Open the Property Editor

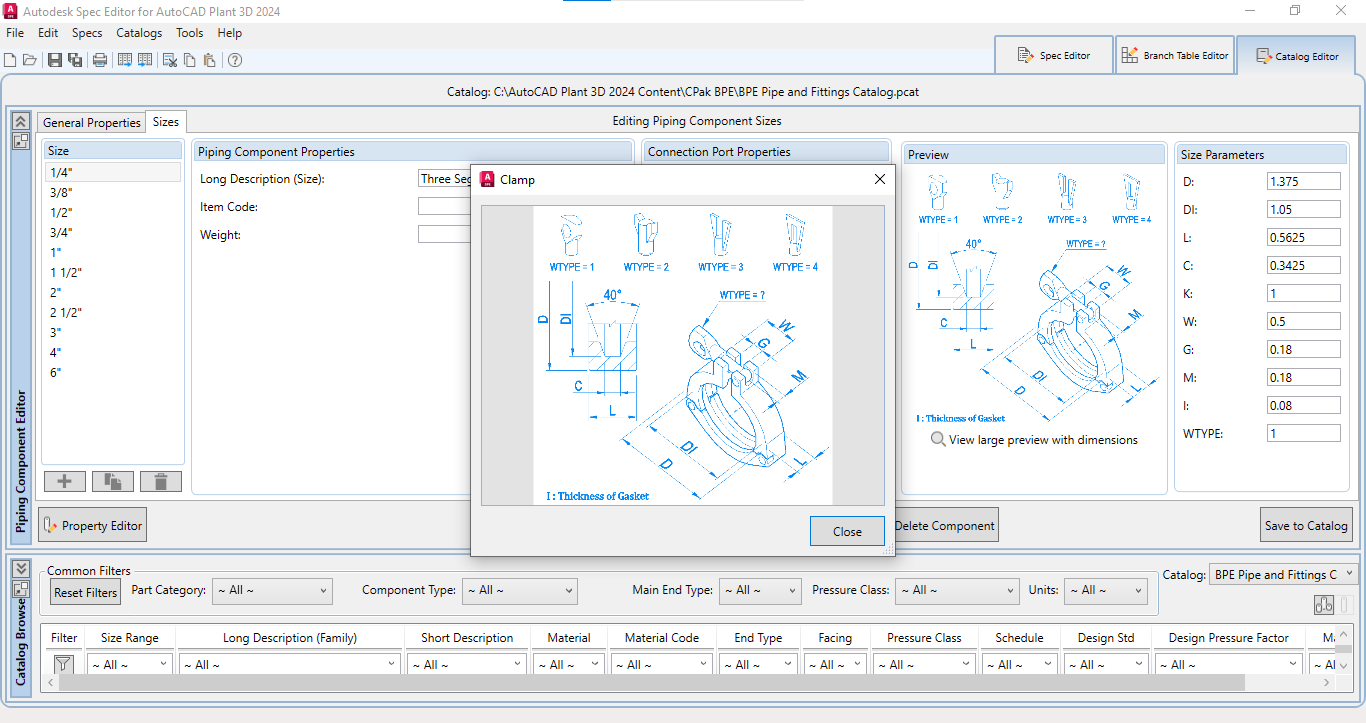93,525
